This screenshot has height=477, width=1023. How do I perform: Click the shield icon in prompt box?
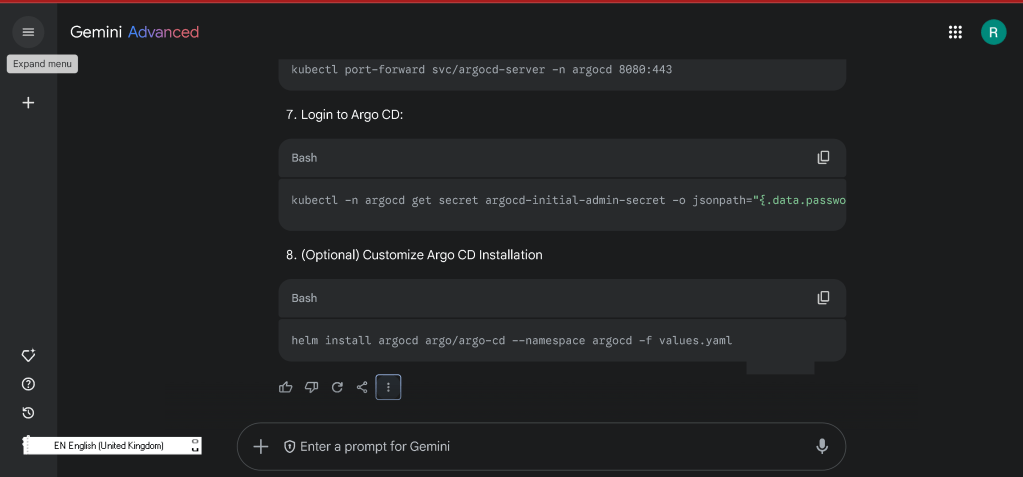tap(290, 446)
